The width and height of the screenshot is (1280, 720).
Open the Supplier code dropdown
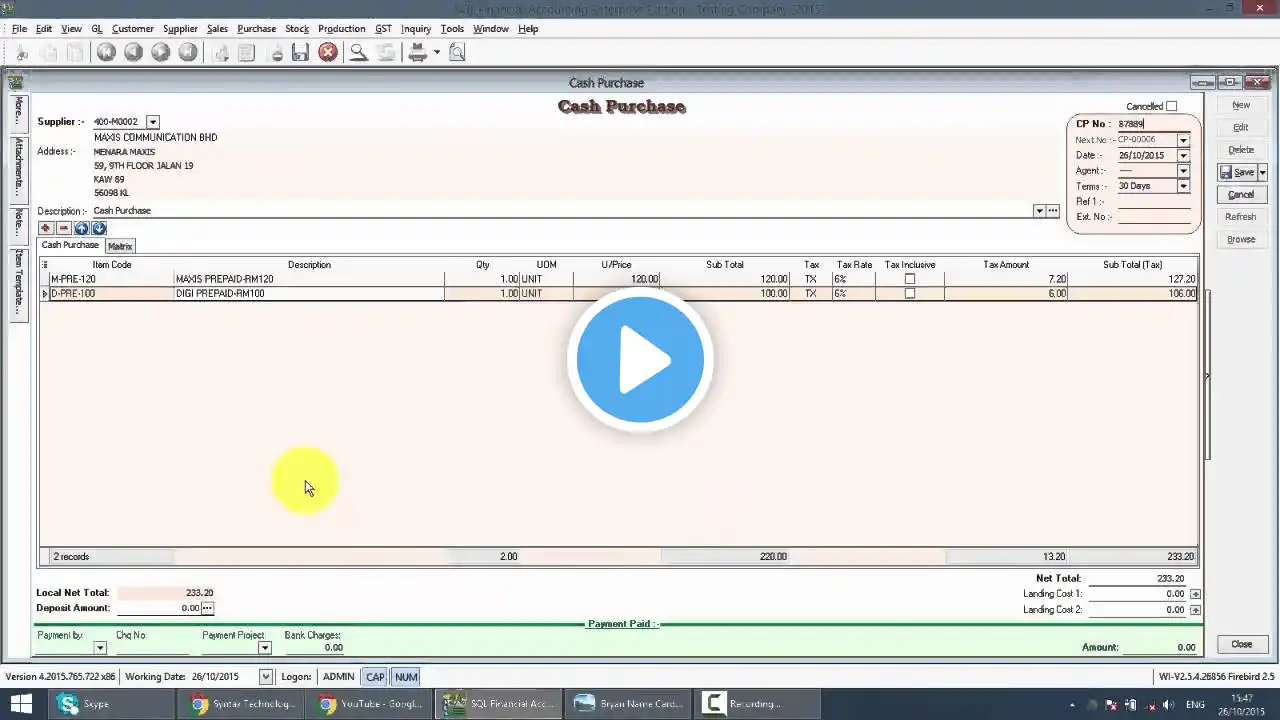tap(153, 122)
